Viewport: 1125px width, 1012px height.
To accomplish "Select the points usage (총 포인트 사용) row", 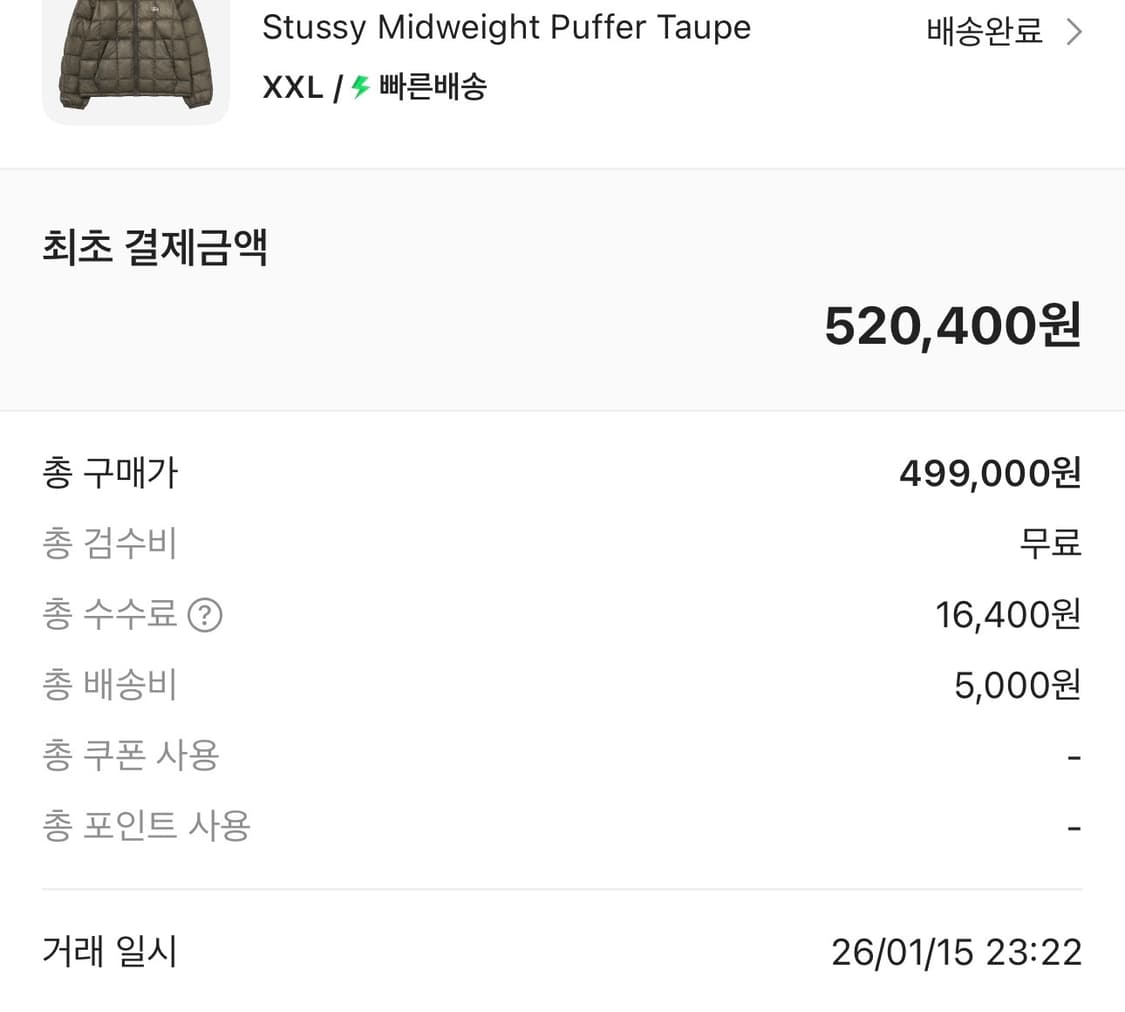I will (146, 826).
